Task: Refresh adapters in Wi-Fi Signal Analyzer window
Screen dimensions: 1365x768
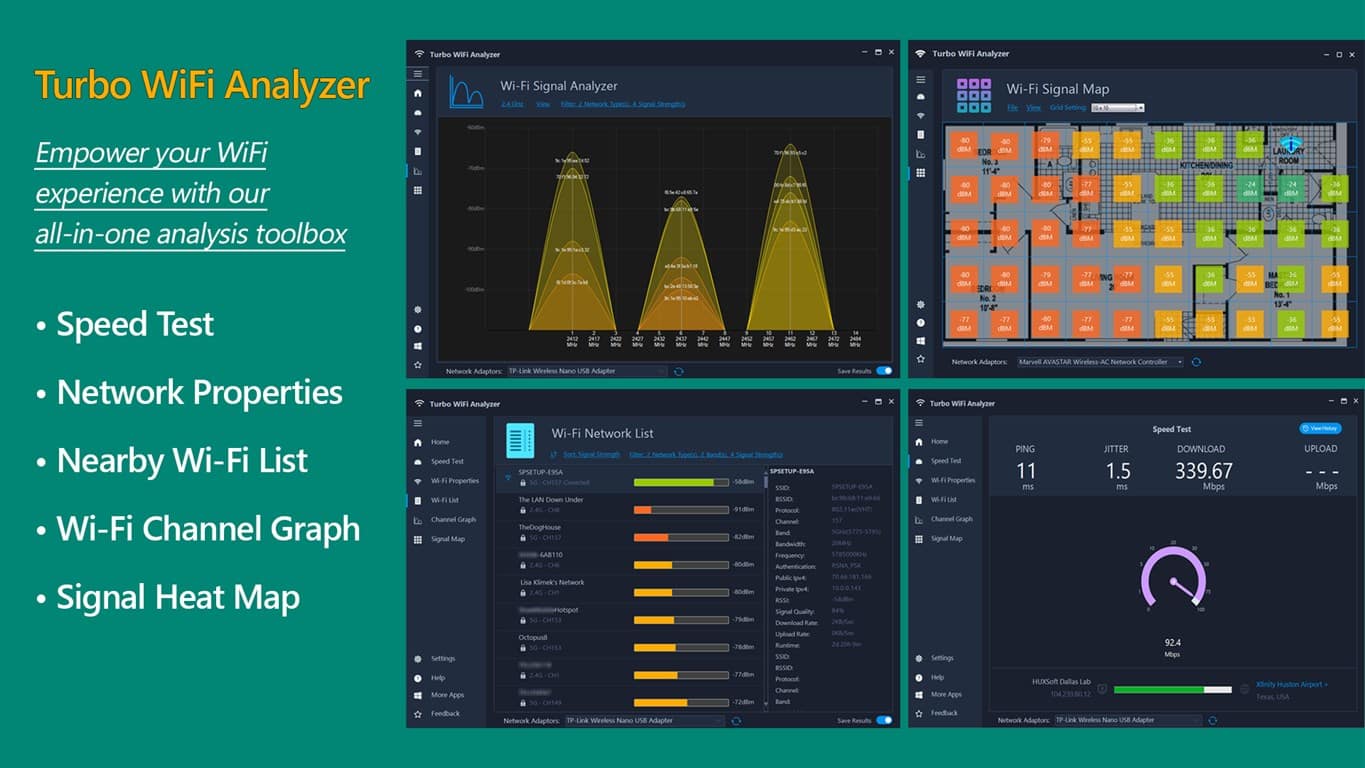Action: 679,371
